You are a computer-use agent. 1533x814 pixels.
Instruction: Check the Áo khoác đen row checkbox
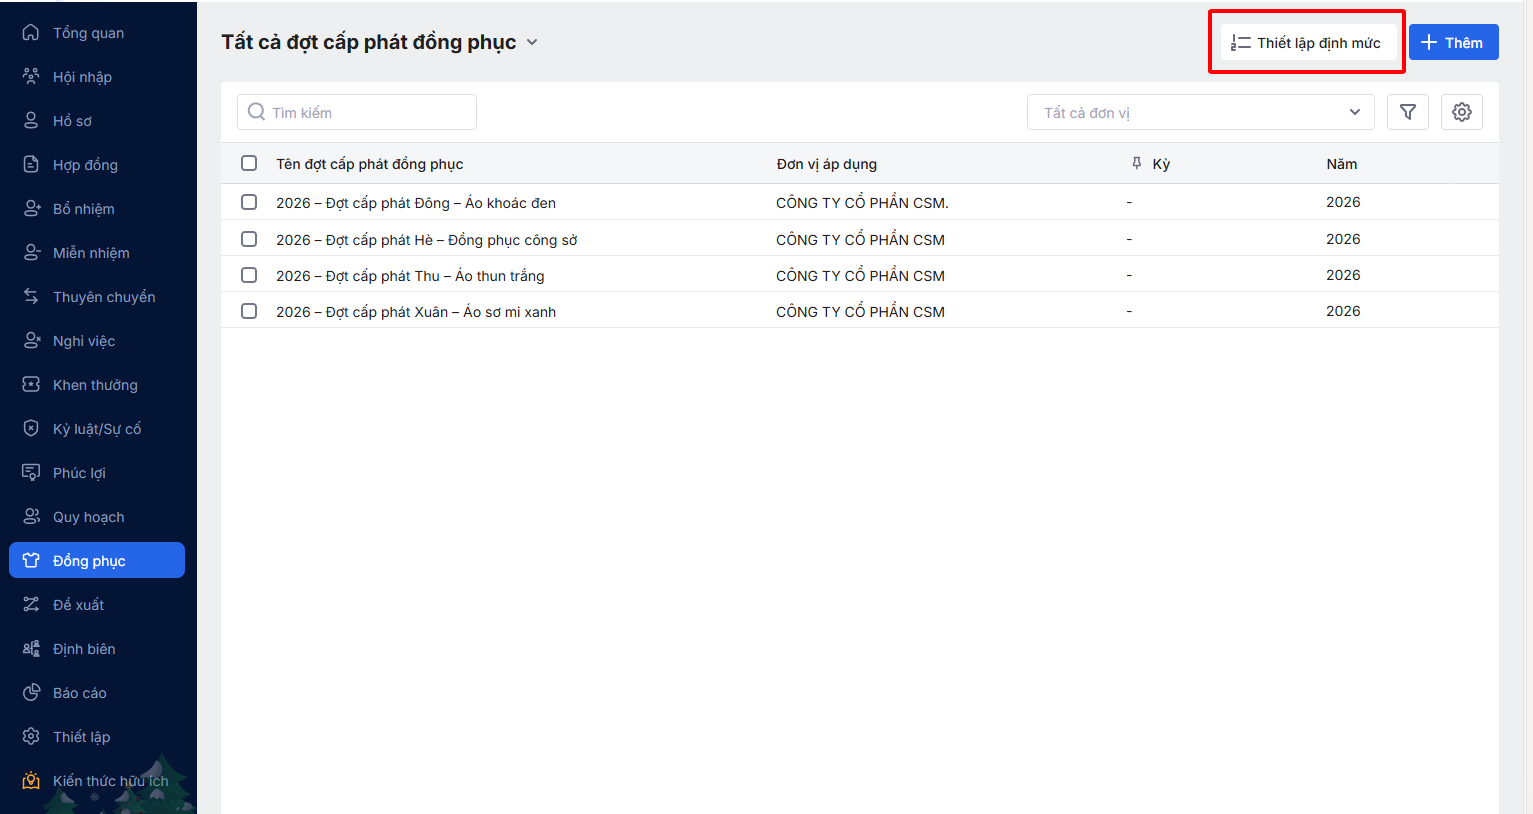[x=249, y=202]
